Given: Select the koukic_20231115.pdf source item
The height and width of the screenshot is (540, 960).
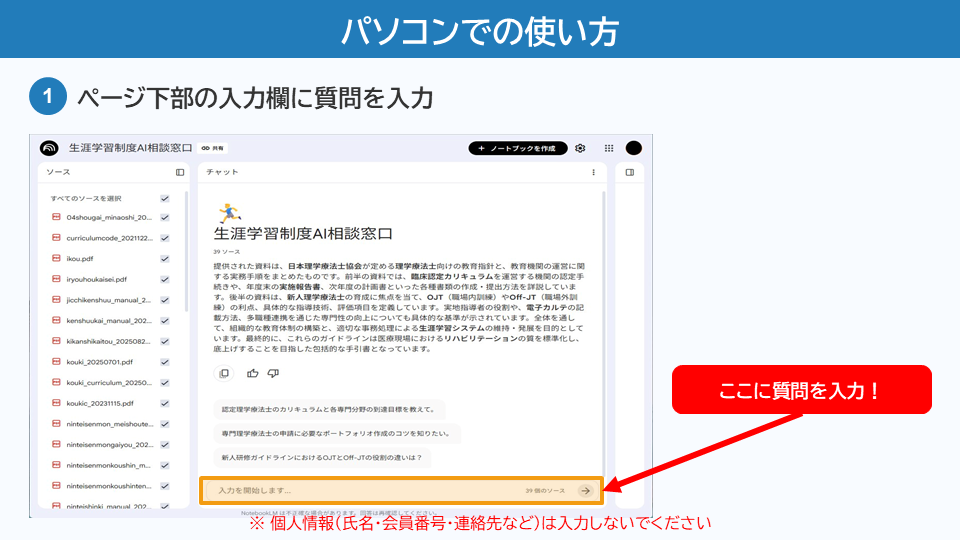Looking at the screenshot, I should tap(99, 403).
